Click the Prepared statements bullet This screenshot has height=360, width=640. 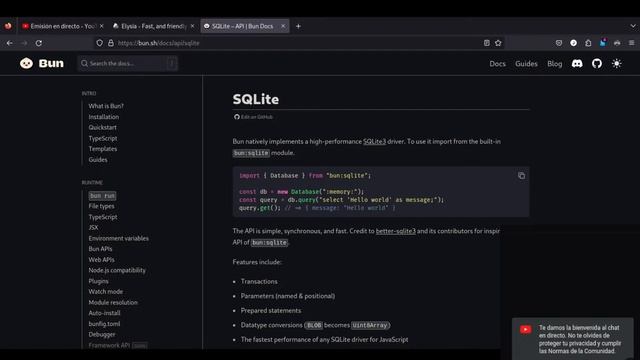tap(271, 311)
